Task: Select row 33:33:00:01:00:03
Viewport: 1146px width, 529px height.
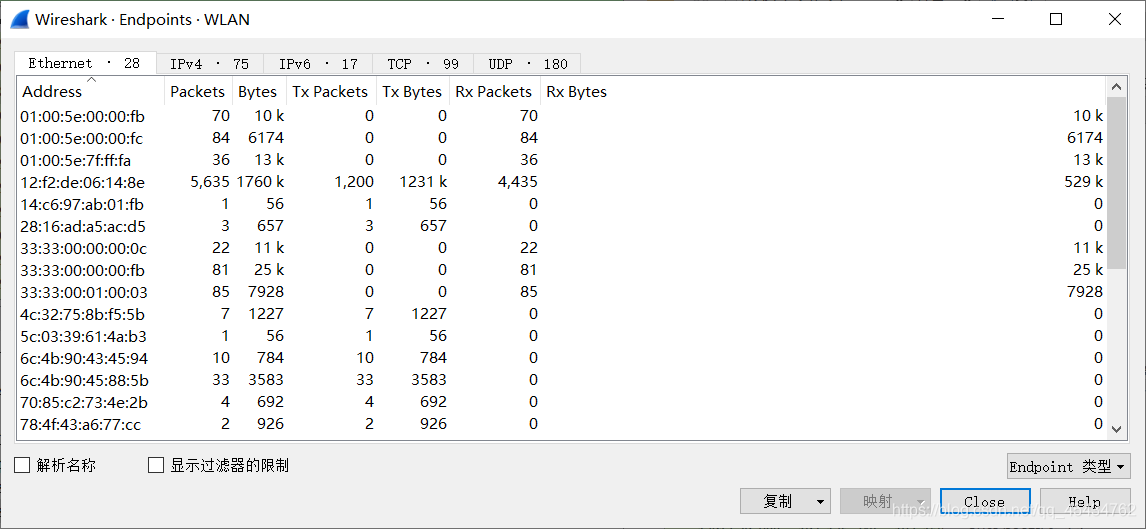Action: (561, 292)
